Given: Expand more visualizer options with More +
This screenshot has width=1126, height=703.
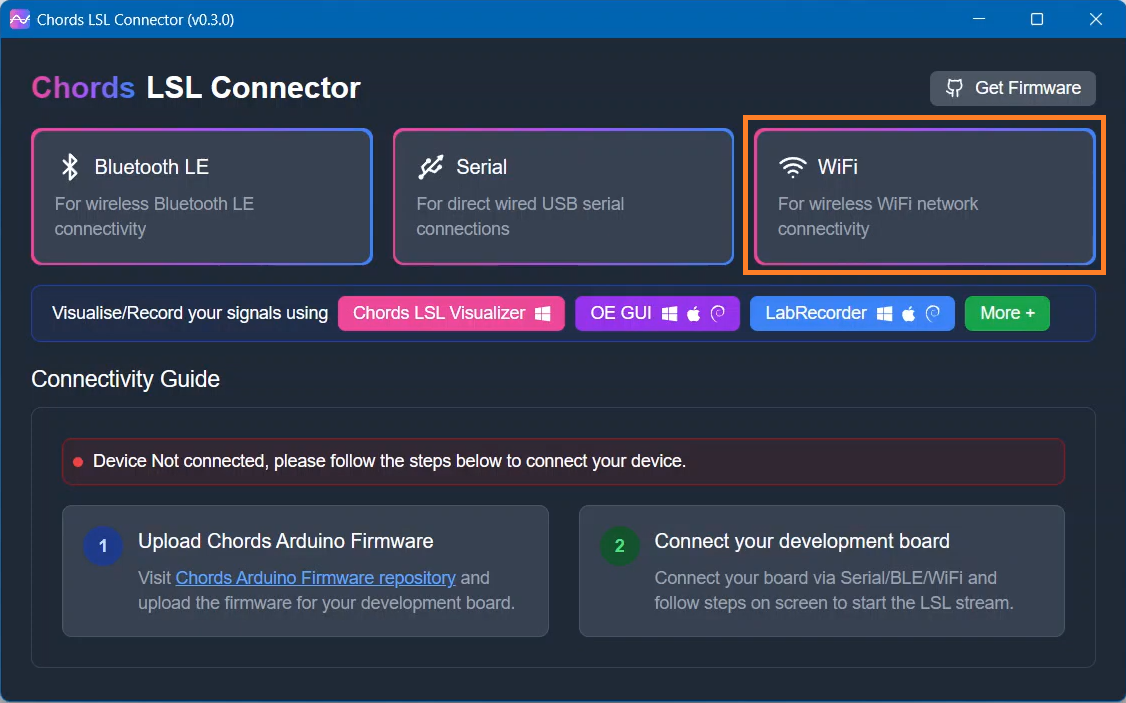Looking at the screenshot, I should pyautogui.click(x=1006, y=313).
